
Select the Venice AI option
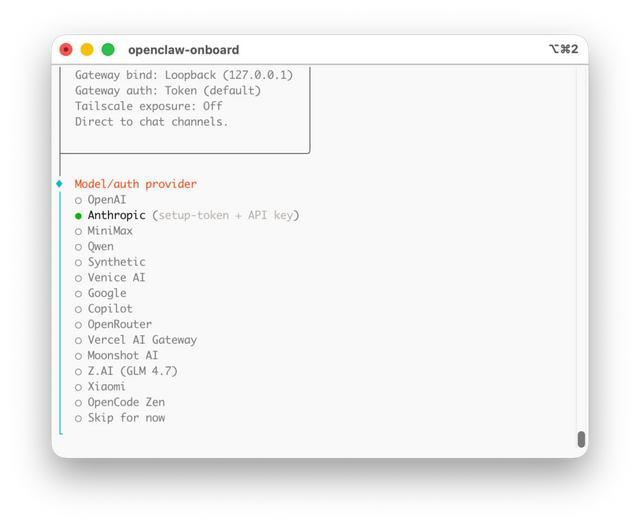point(116,278)
